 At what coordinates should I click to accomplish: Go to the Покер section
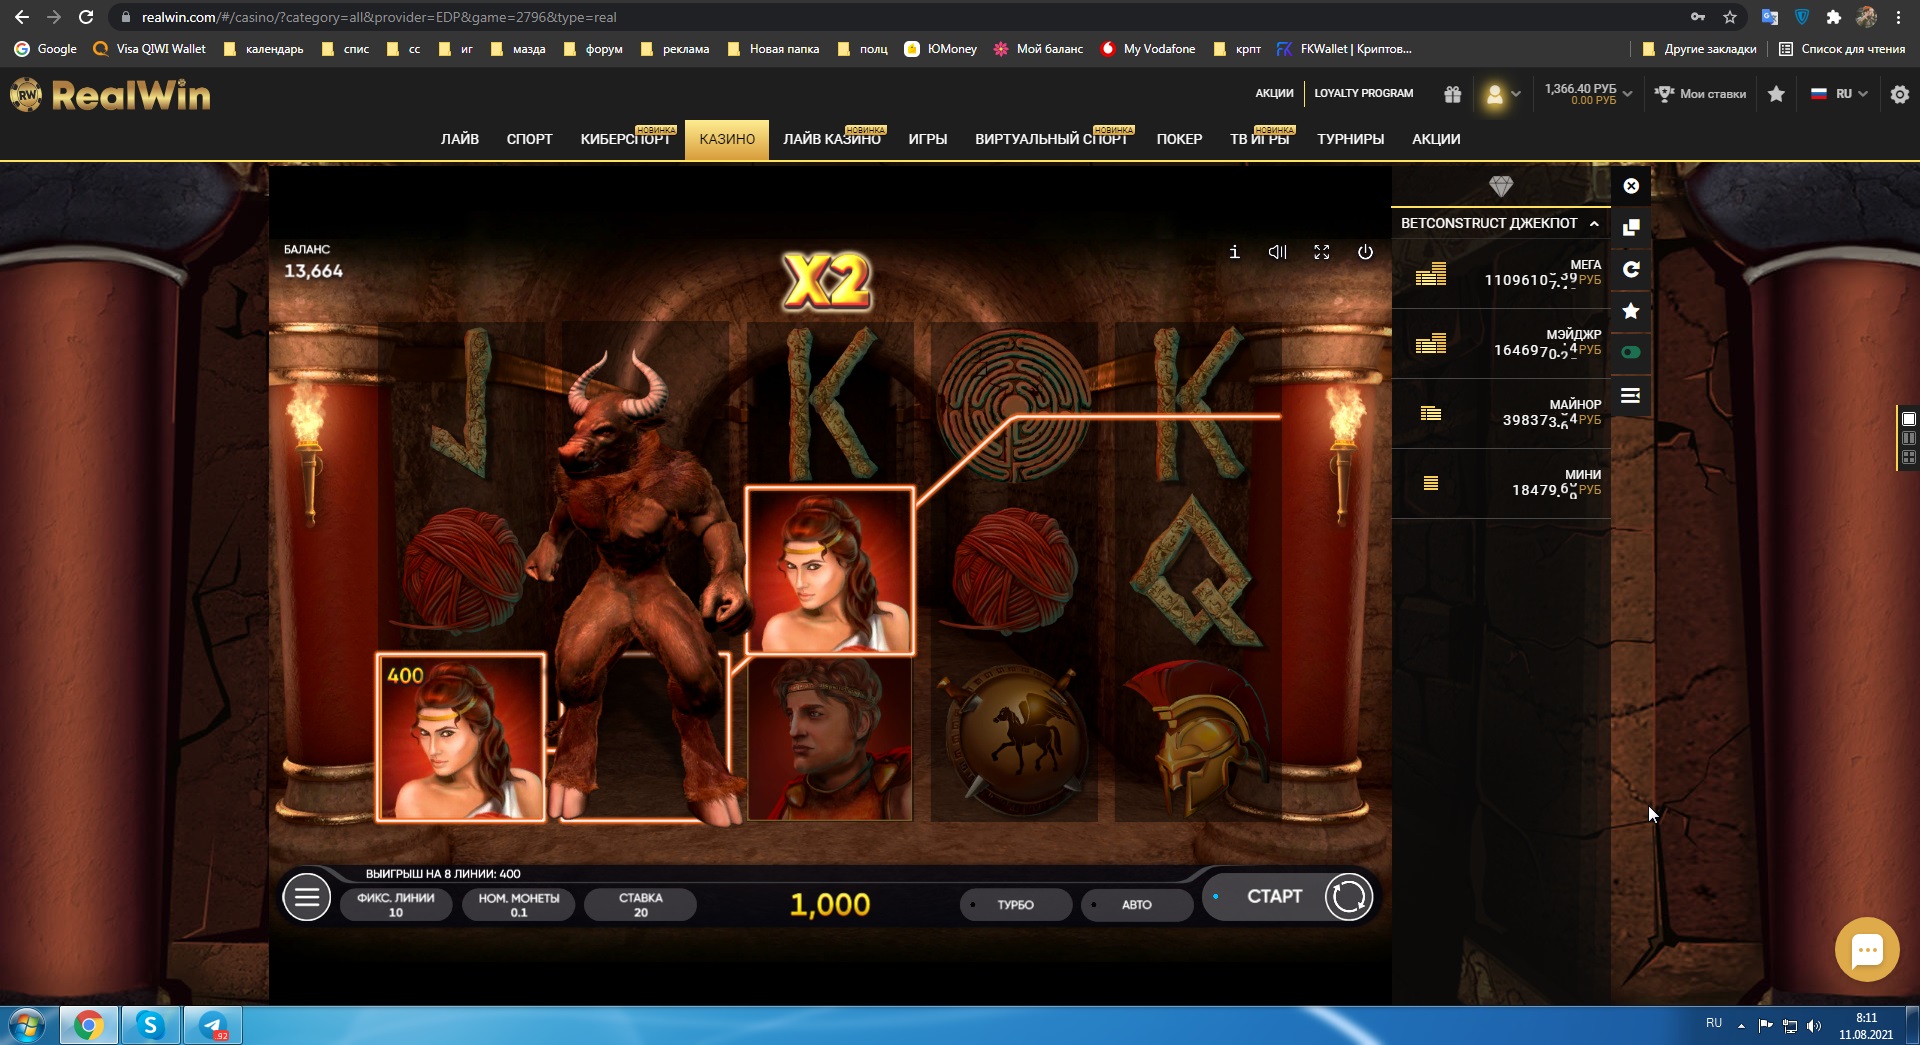click(x=1179, y=139)
